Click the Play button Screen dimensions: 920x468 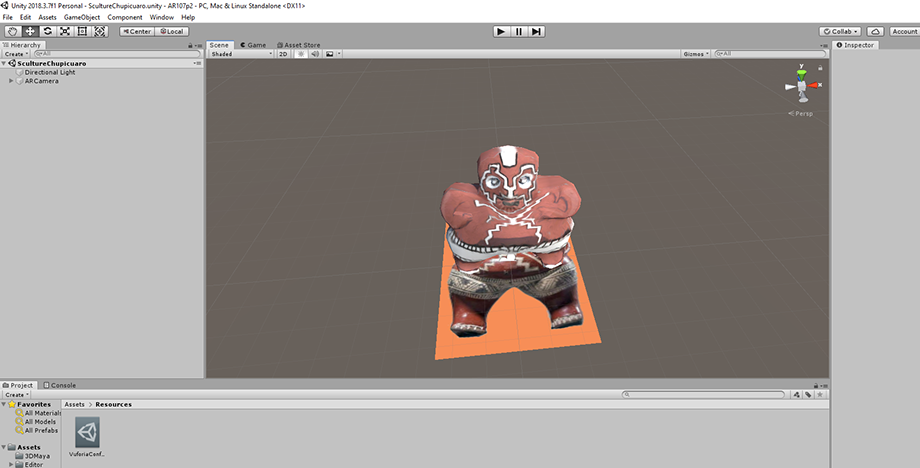click(501, 31)
